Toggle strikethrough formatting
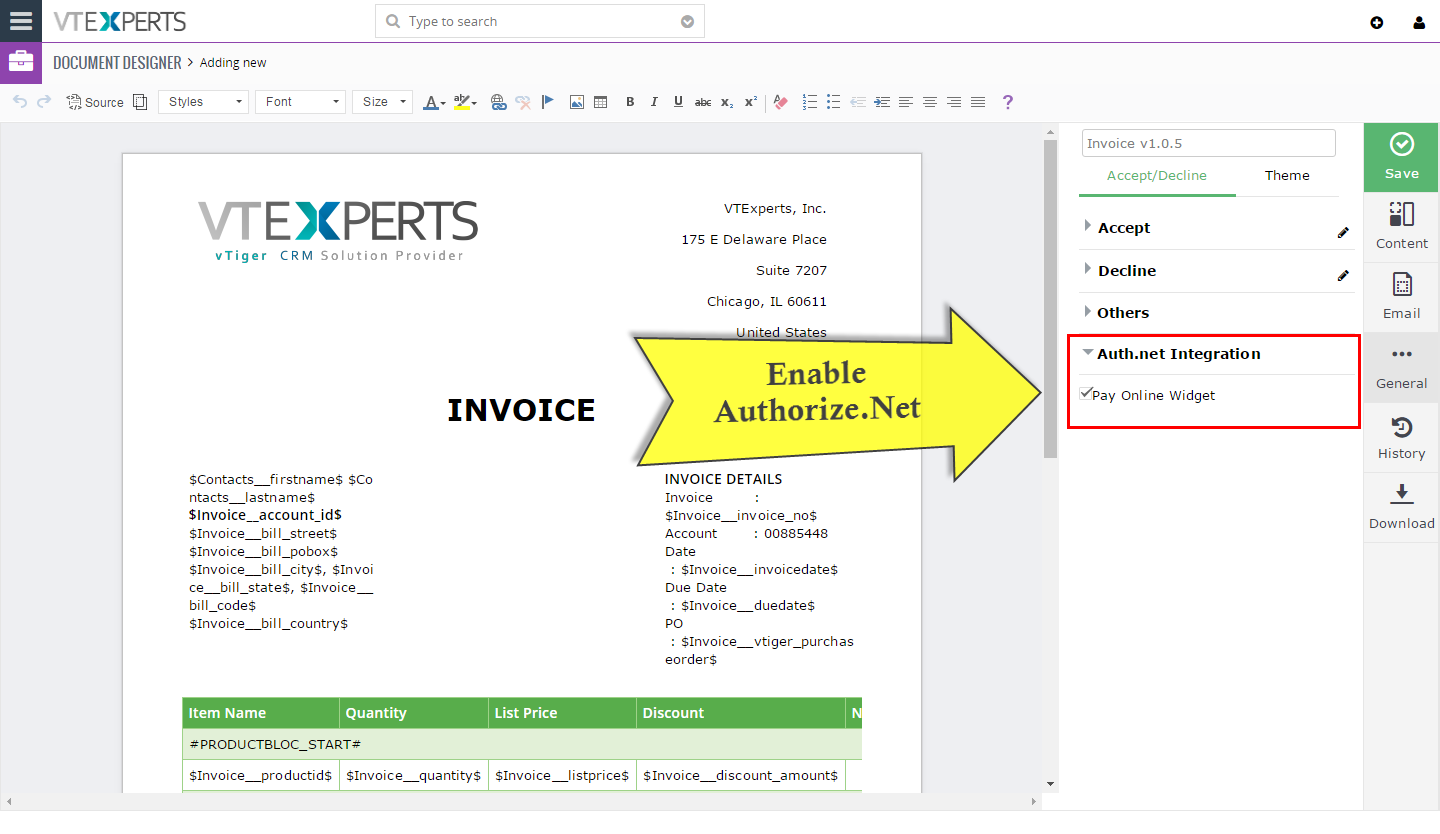The width and height of the screenshot is (1440, 834). (703, 102)
